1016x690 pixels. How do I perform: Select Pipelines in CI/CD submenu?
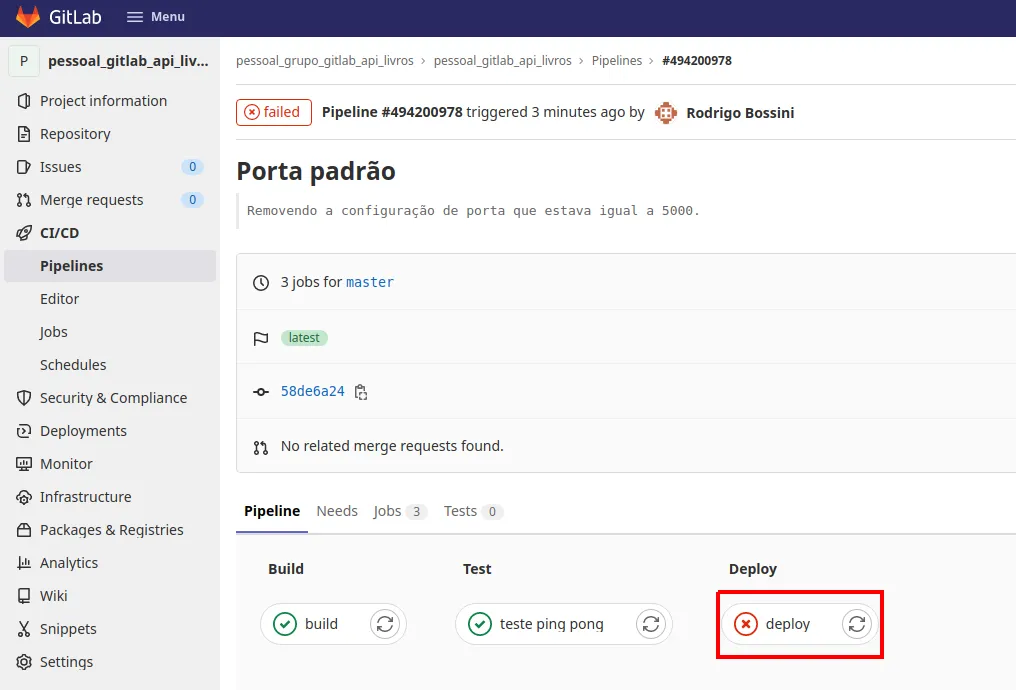(x=110, y=266)
